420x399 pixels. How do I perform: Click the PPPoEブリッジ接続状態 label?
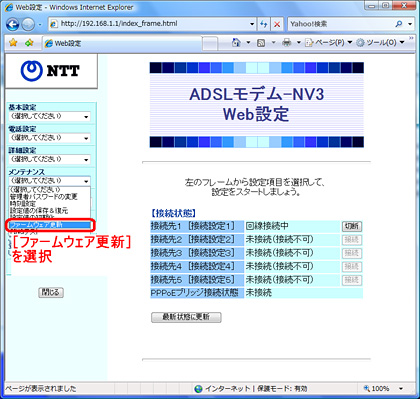[195, 293]
